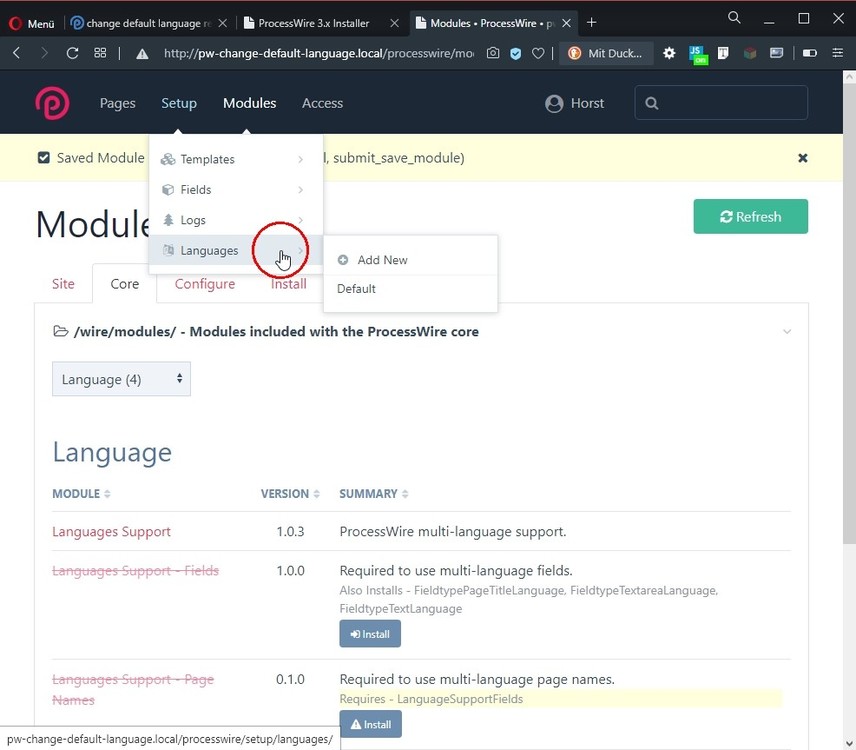Switch to the Install modules tab
This screenshot has height=750, width=856.
289,284
